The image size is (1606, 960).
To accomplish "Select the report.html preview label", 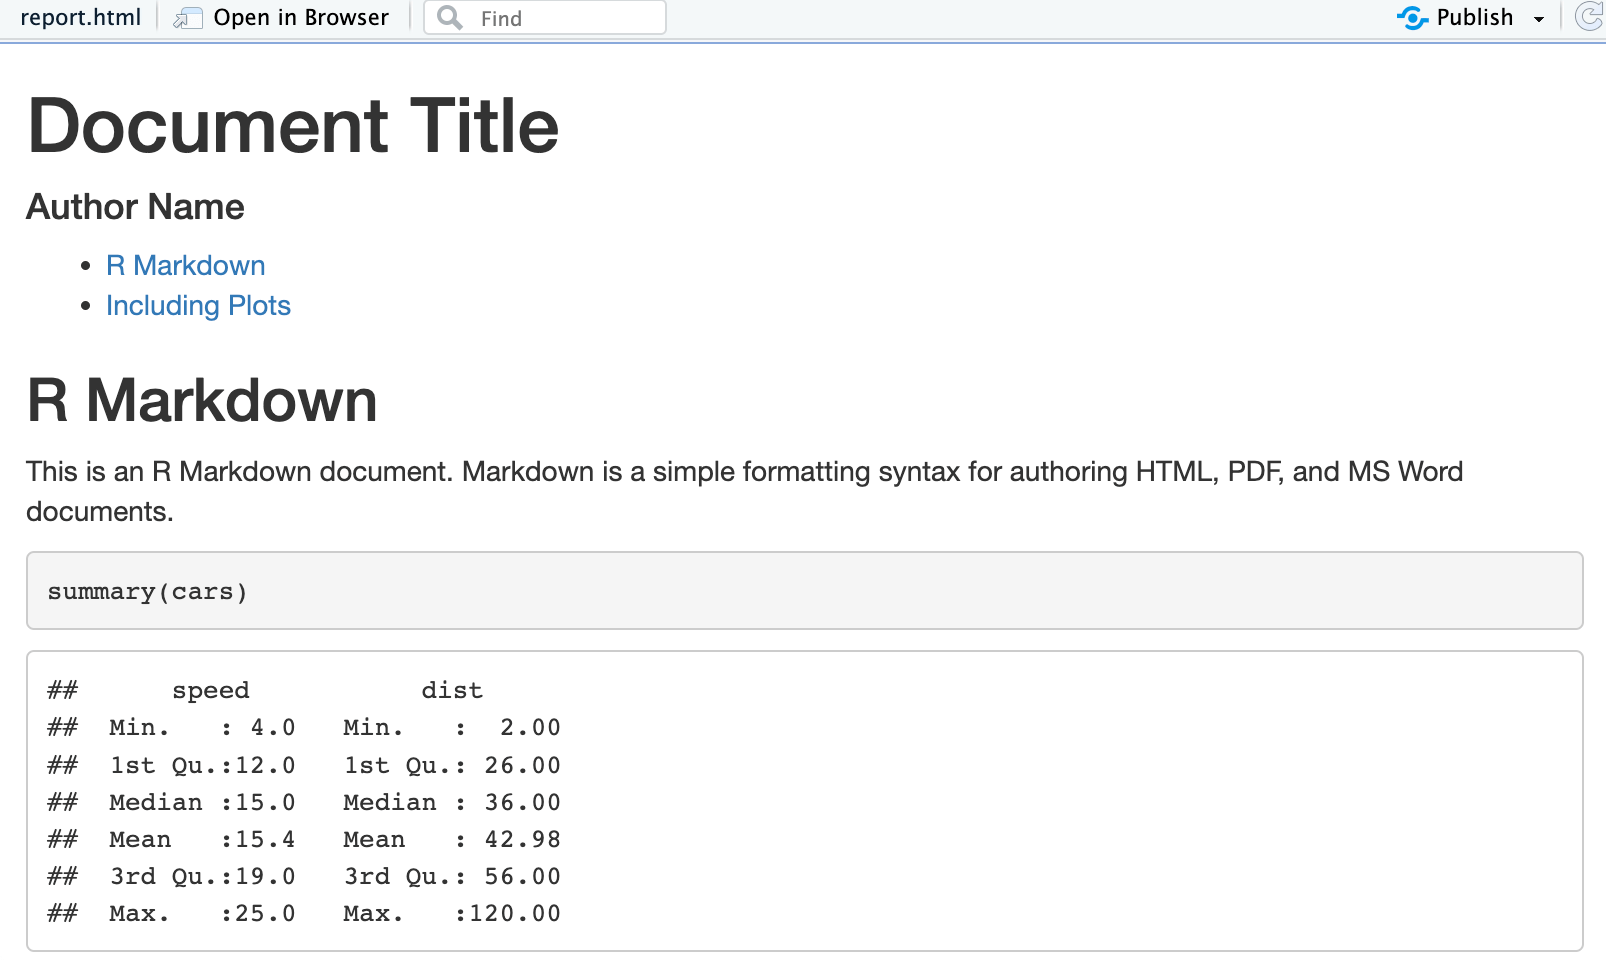I will [x=79, y=16].
